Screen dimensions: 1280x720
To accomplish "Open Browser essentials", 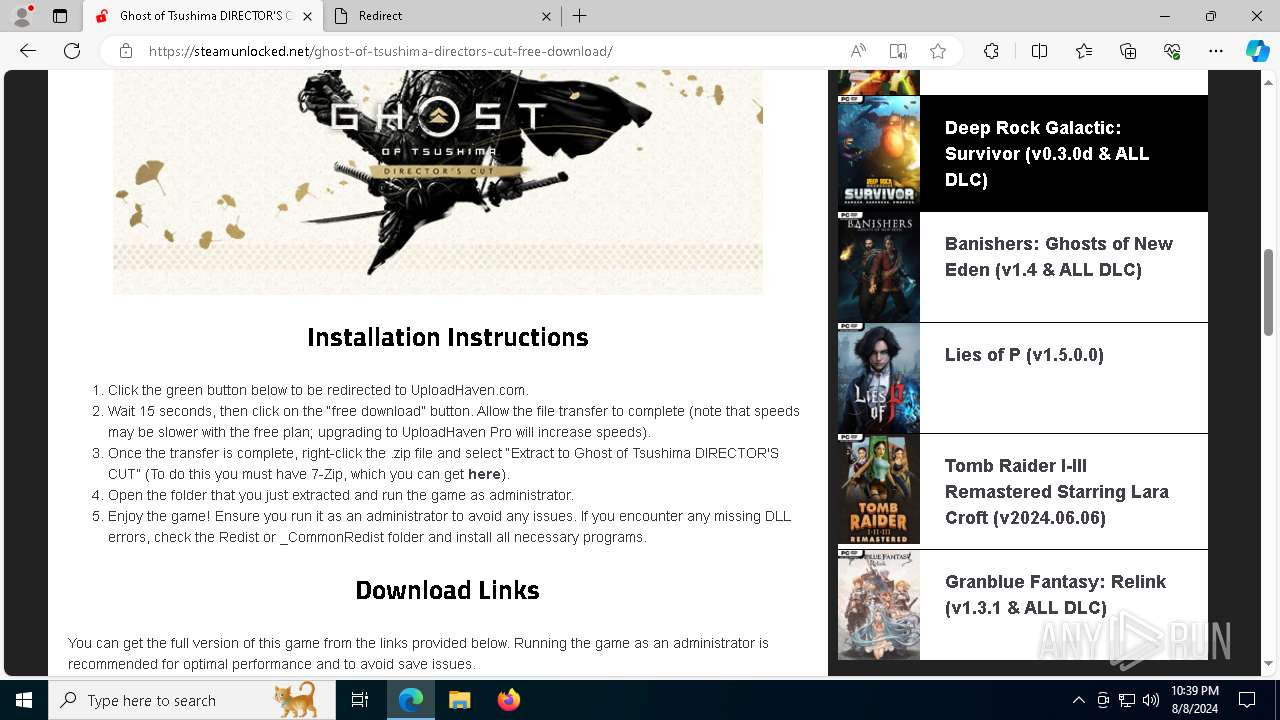I will click(1172, 51).
